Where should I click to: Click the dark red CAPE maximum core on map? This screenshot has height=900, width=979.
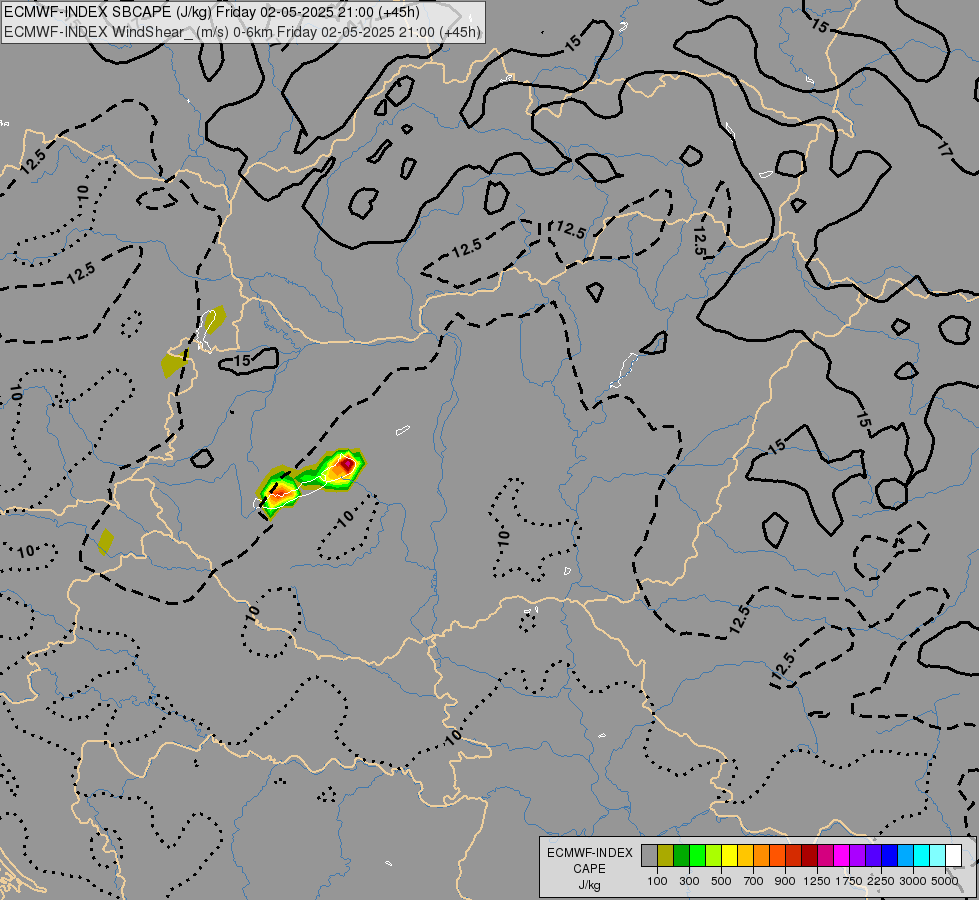pyautogui.click(x=347, y=464)
